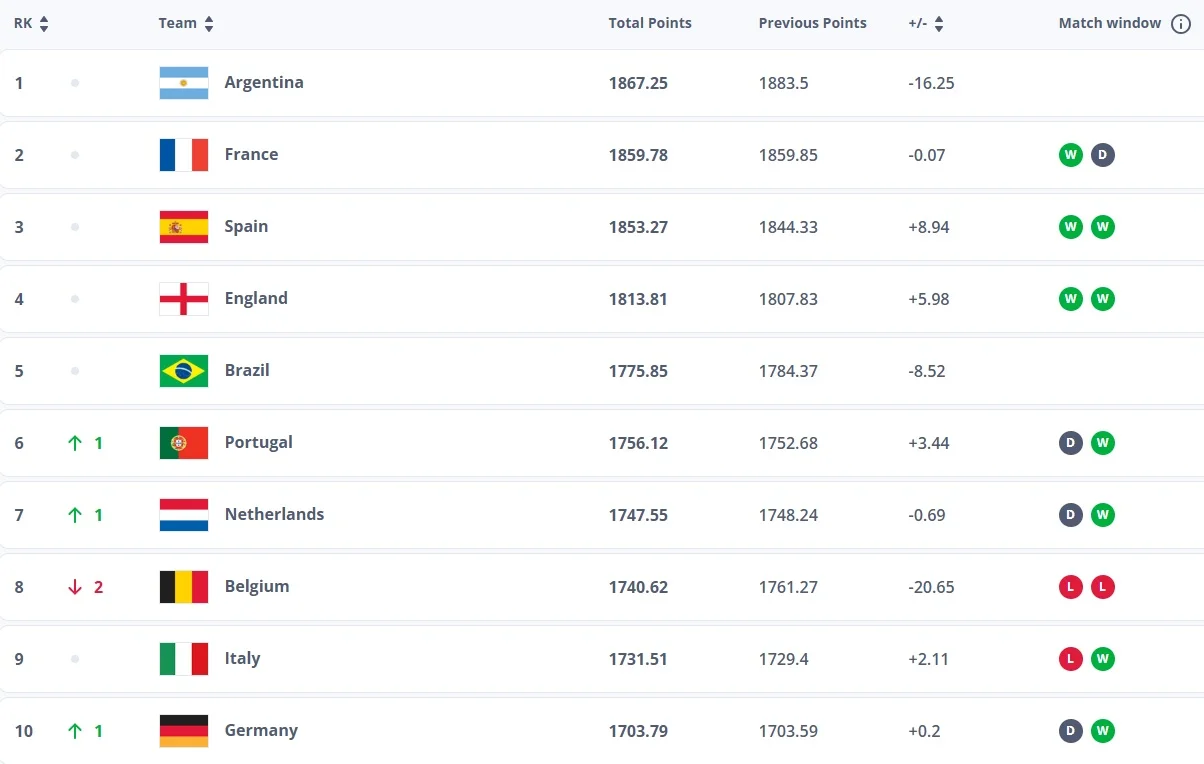Screen dimensions: 1204x764
Task: Sort table by RK column arrows
Action: tap(44, 24)
